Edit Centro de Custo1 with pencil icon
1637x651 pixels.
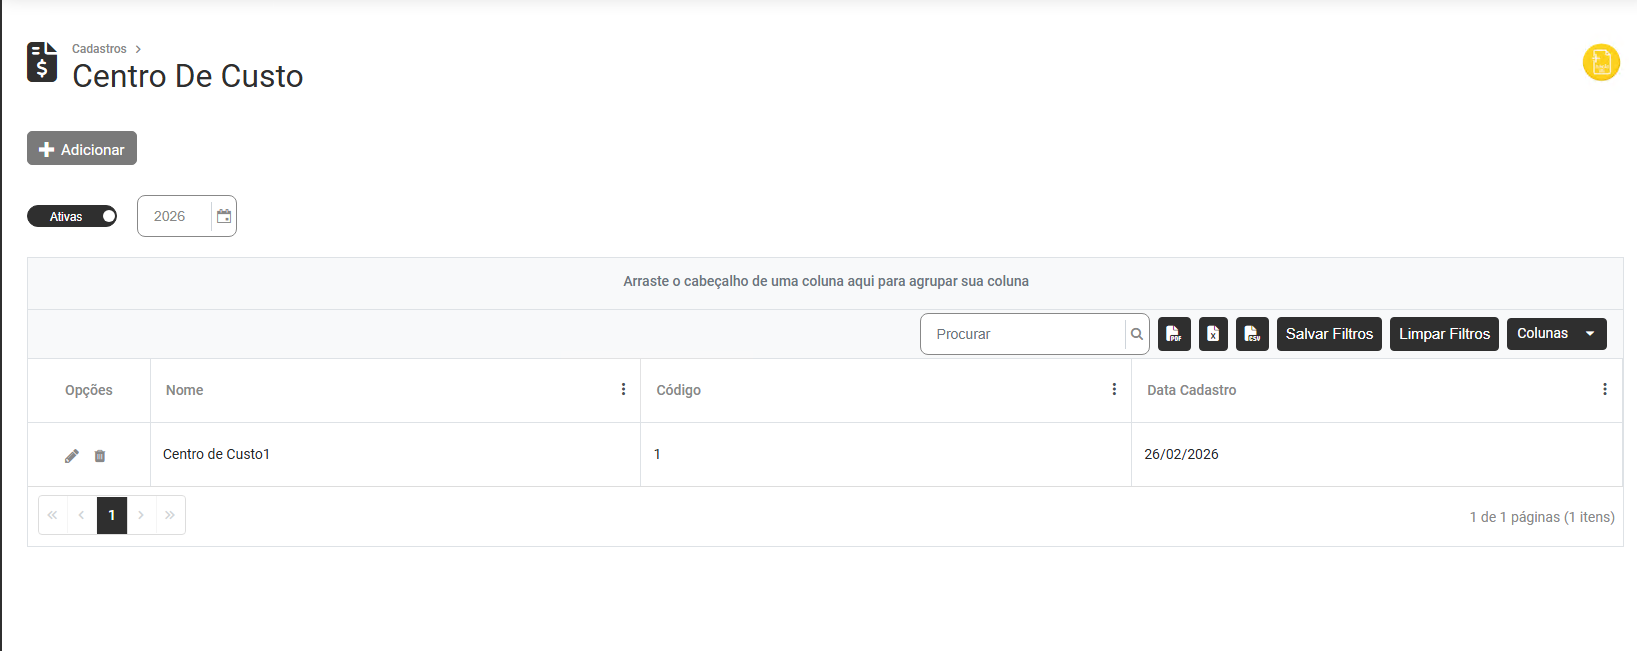click(x=72, y=456)
